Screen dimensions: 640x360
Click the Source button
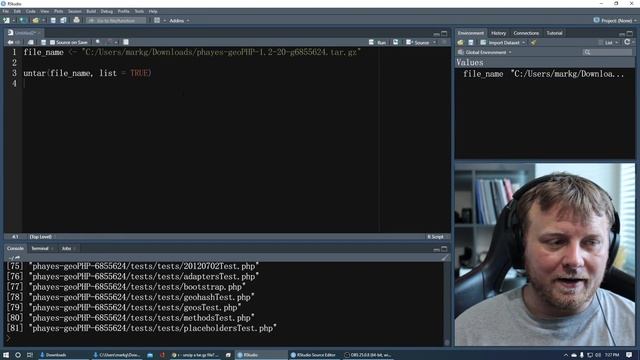click(418, 42)
